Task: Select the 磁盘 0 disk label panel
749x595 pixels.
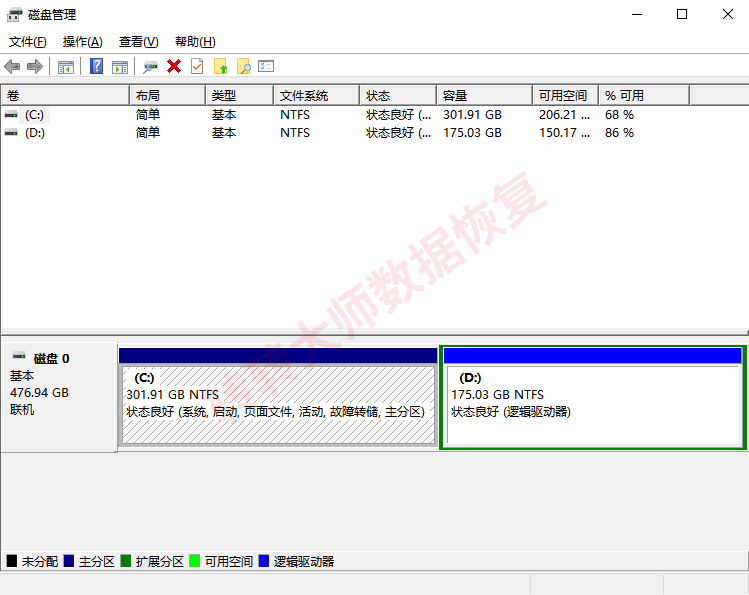Action: (x=59, y=397)
